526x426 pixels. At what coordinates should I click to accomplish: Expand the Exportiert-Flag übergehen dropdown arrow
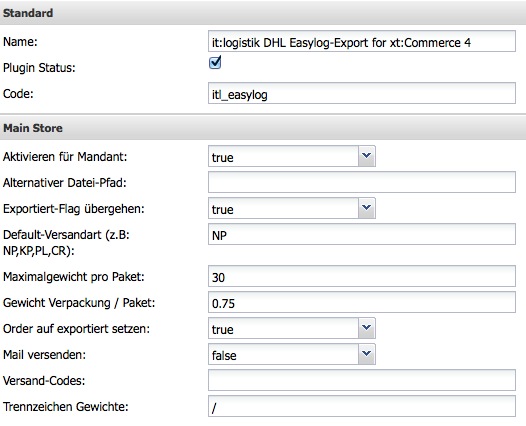[366, 208]
